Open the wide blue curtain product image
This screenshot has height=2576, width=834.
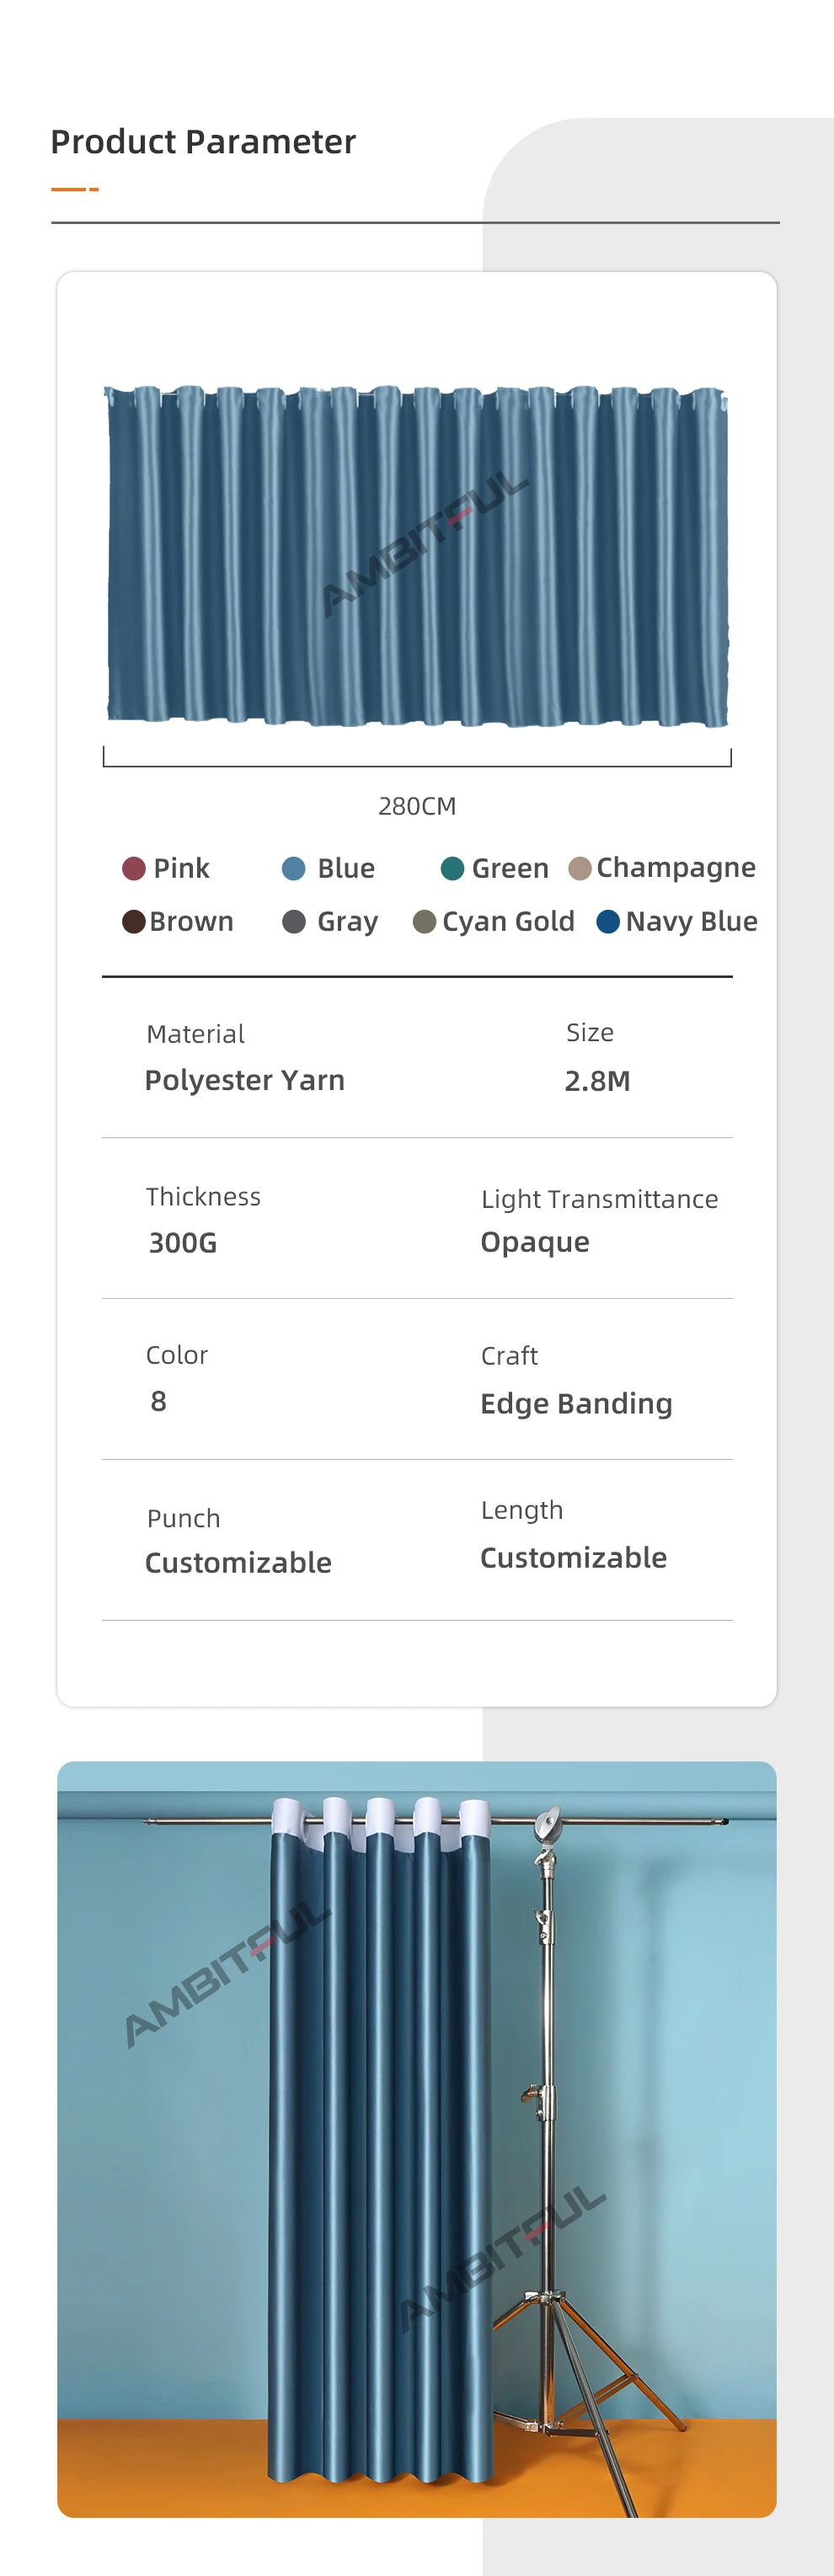[417, 555]
